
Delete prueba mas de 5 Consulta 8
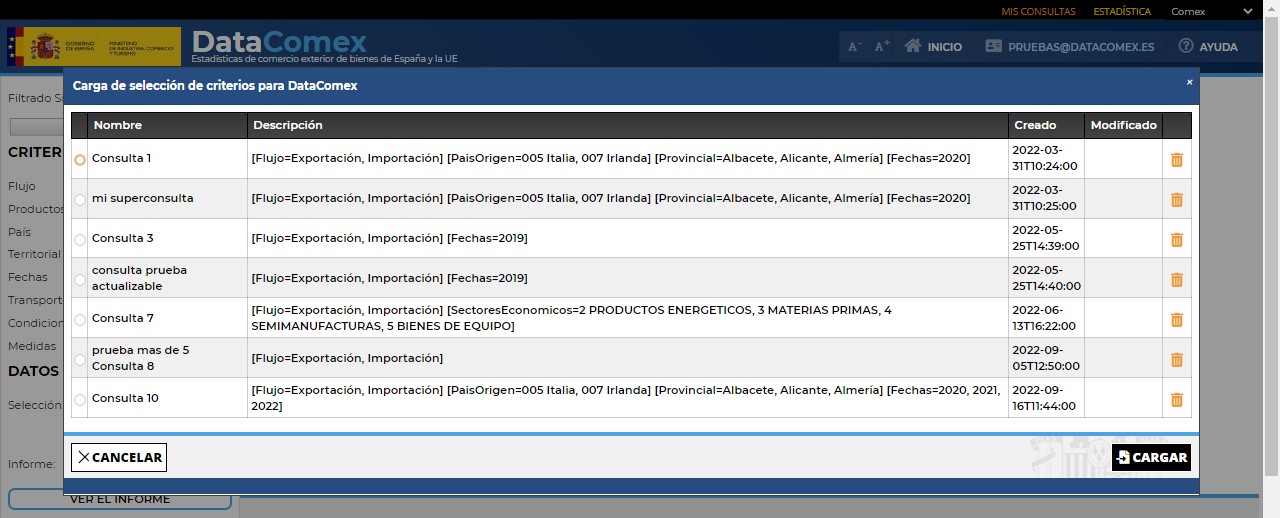[x=1176, y=360]
